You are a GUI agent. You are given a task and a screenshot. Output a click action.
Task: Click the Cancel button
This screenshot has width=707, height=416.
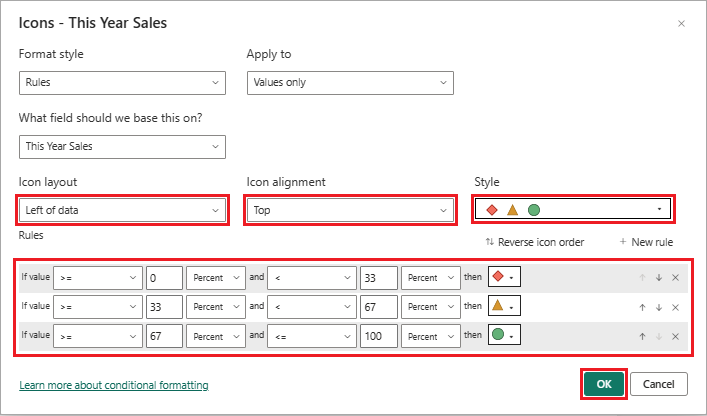pyautogui.click(x=659, y=384)
